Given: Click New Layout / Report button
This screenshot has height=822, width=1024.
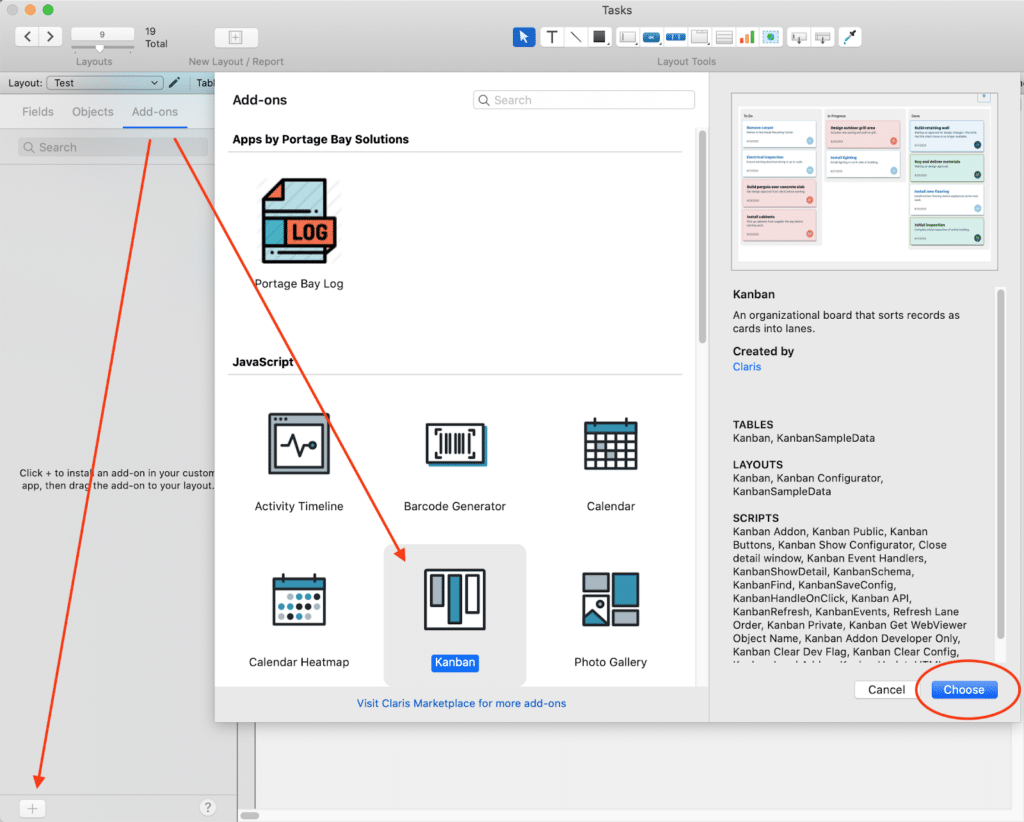Looking at the screenshot, I should [236, 37].
